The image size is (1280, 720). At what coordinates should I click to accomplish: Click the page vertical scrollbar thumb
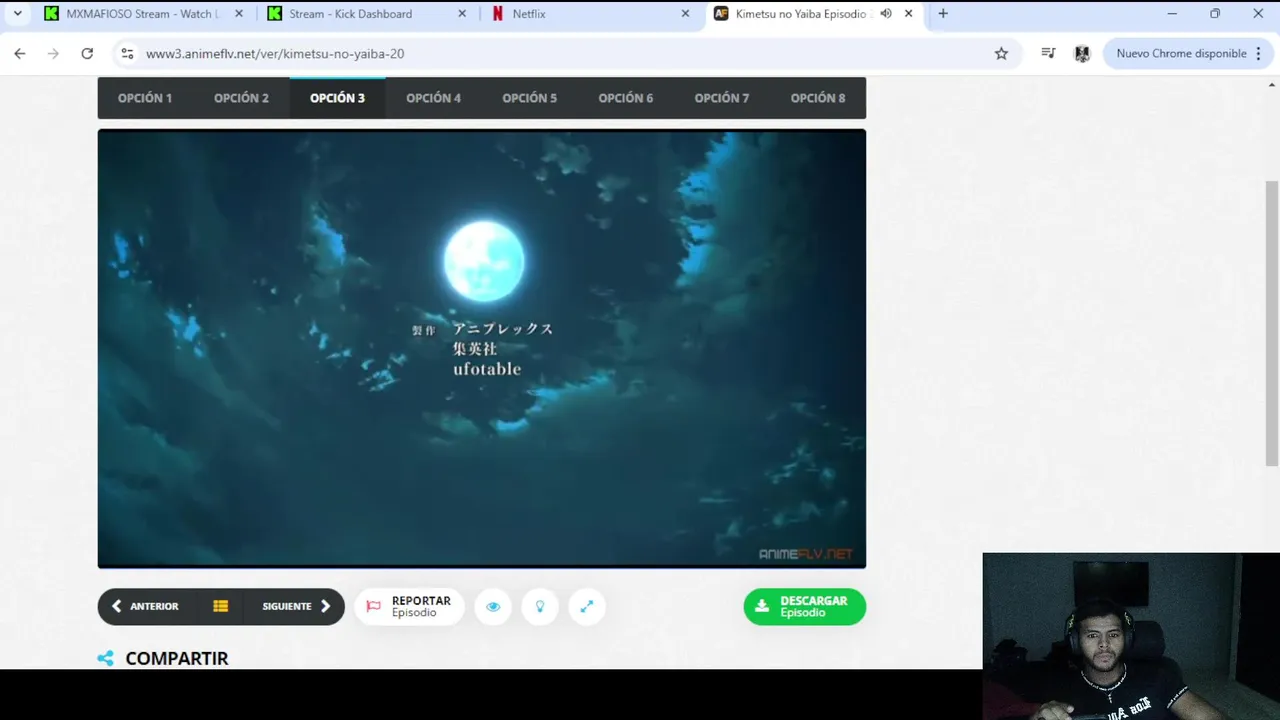(x=1272, y=323)
